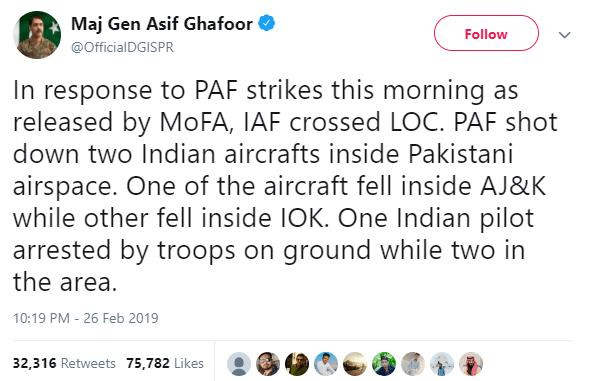Expand the tweet options chevron menu
Screen dimensions: 599x381
[564, 35]
